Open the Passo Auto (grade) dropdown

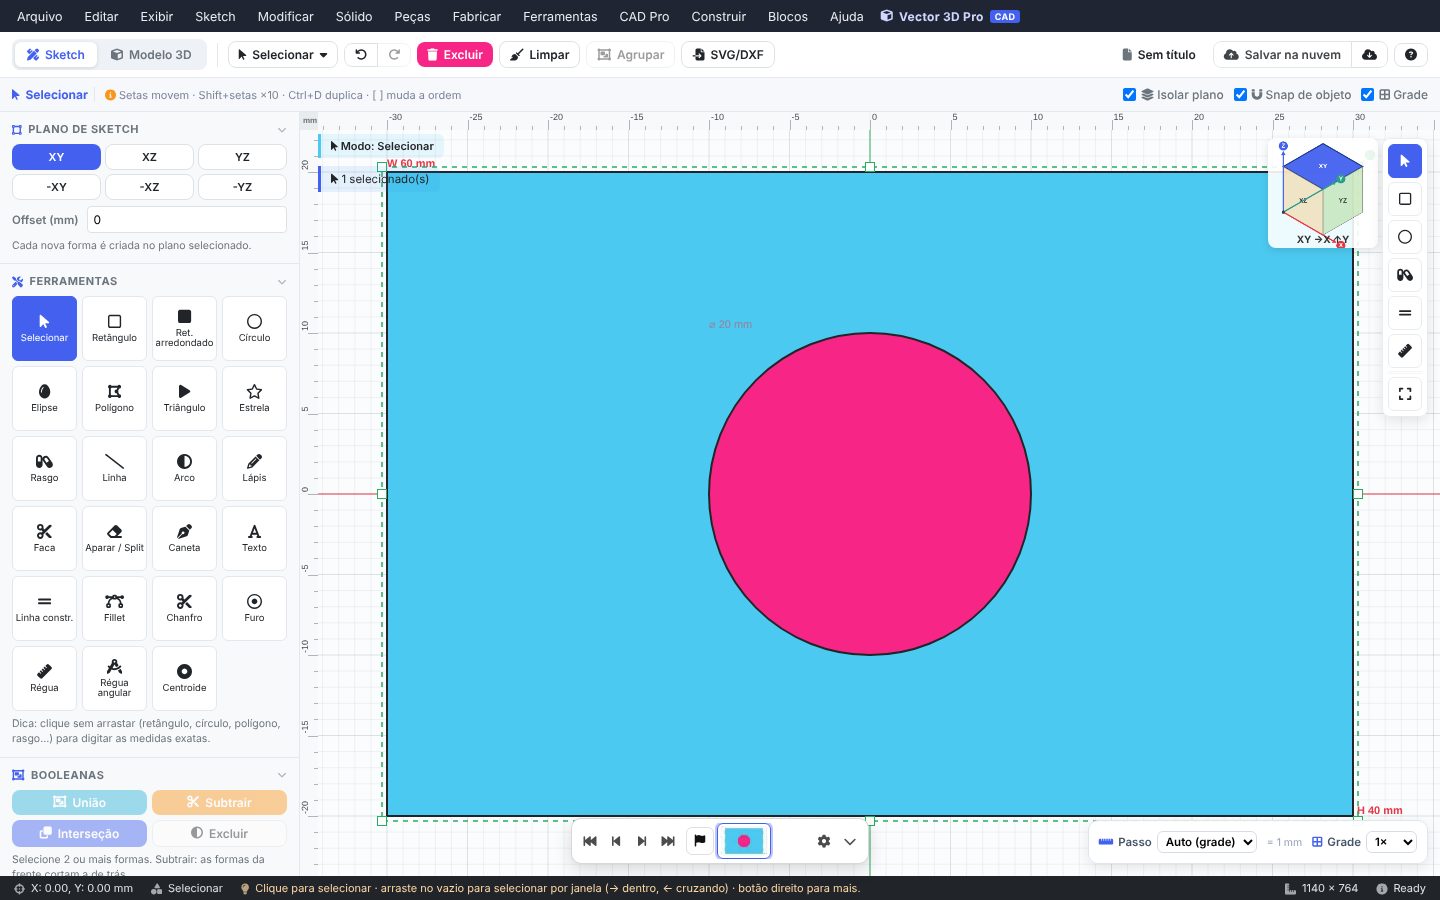click(x=1207, y=842)
